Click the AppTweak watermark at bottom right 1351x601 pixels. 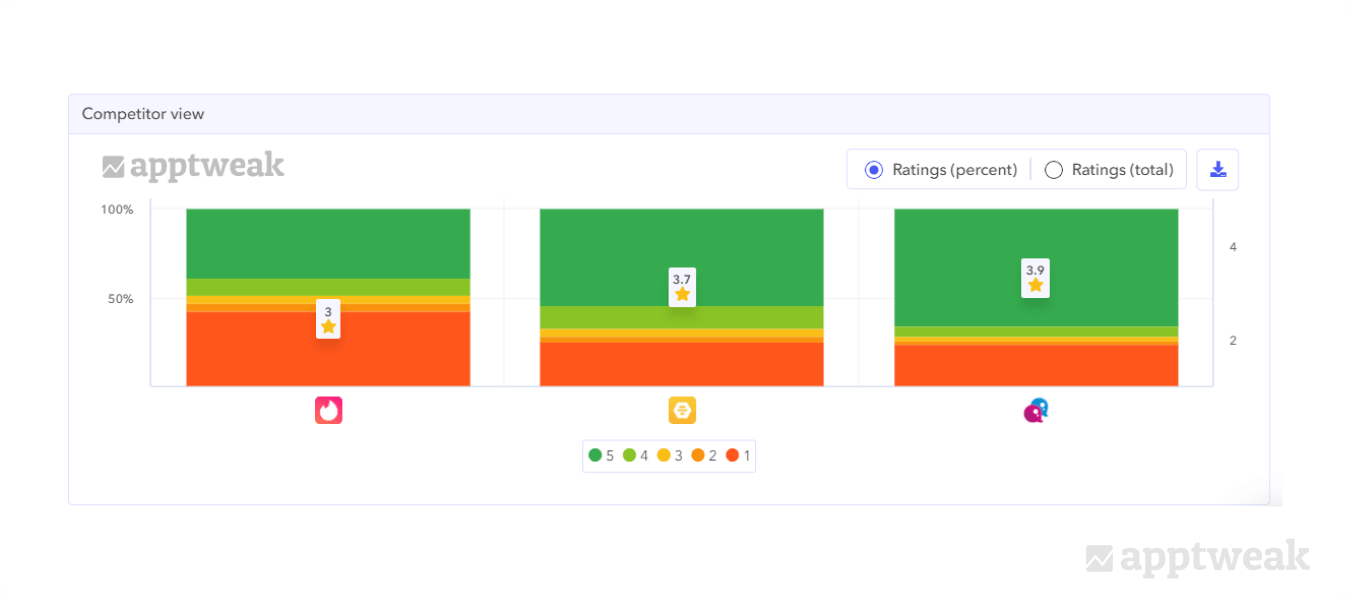1198,557
